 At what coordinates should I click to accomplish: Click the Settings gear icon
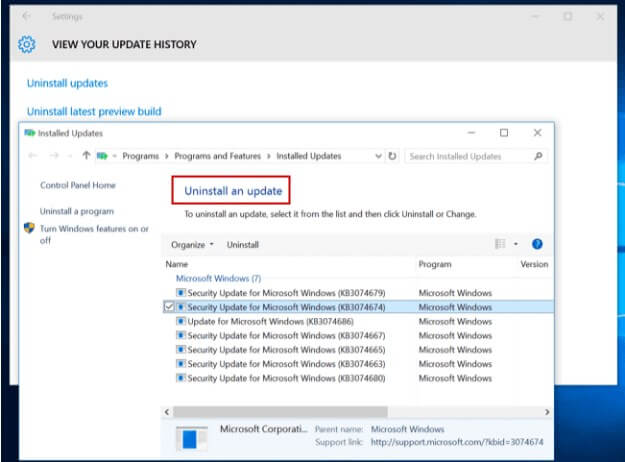tap(27, 45)
